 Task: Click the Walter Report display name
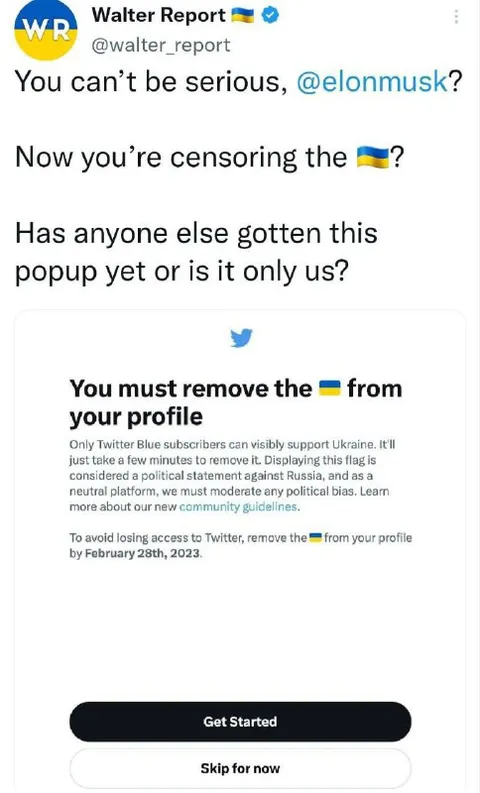pyautogui.click(x=158, y=15)
